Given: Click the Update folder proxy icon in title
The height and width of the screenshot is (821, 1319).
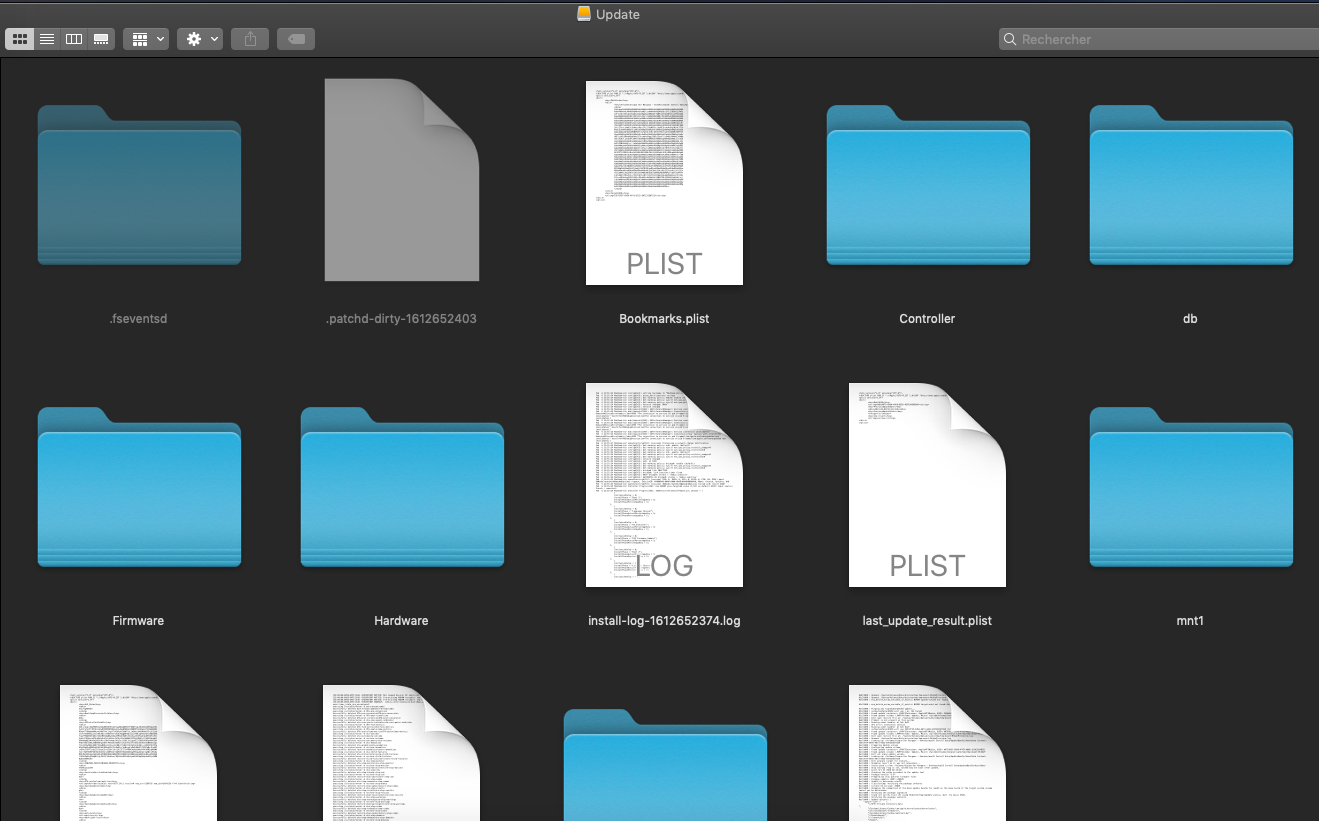Looking at the screenshot, I should (x=584, y=14).
